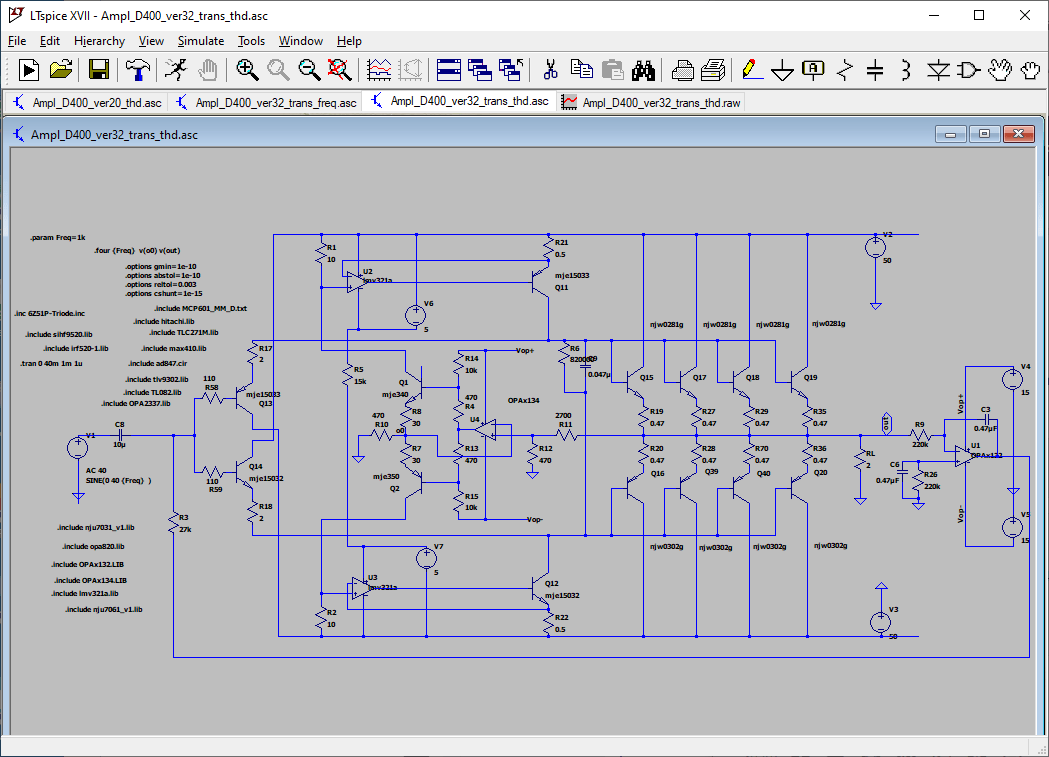Zoom in using the plus magnifier icon
The width and height of the screenshot is (1049, 757).
pos(247,70)
